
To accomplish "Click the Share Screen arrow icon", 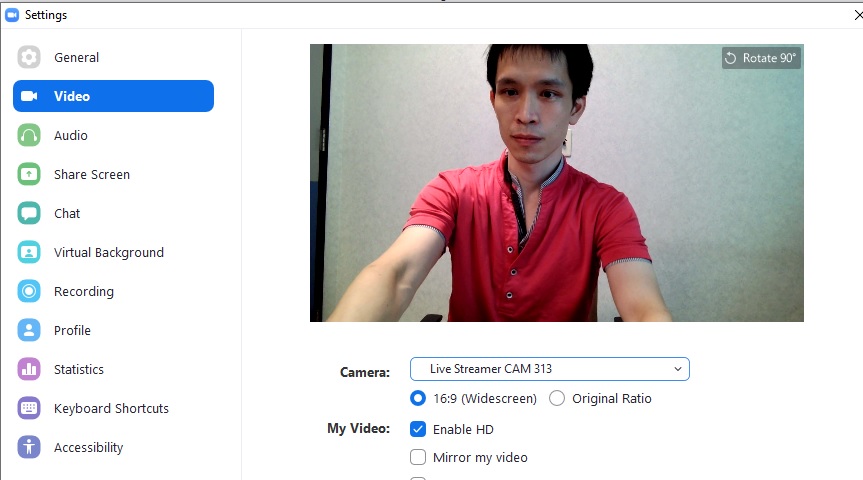I will tap(29, 174).
